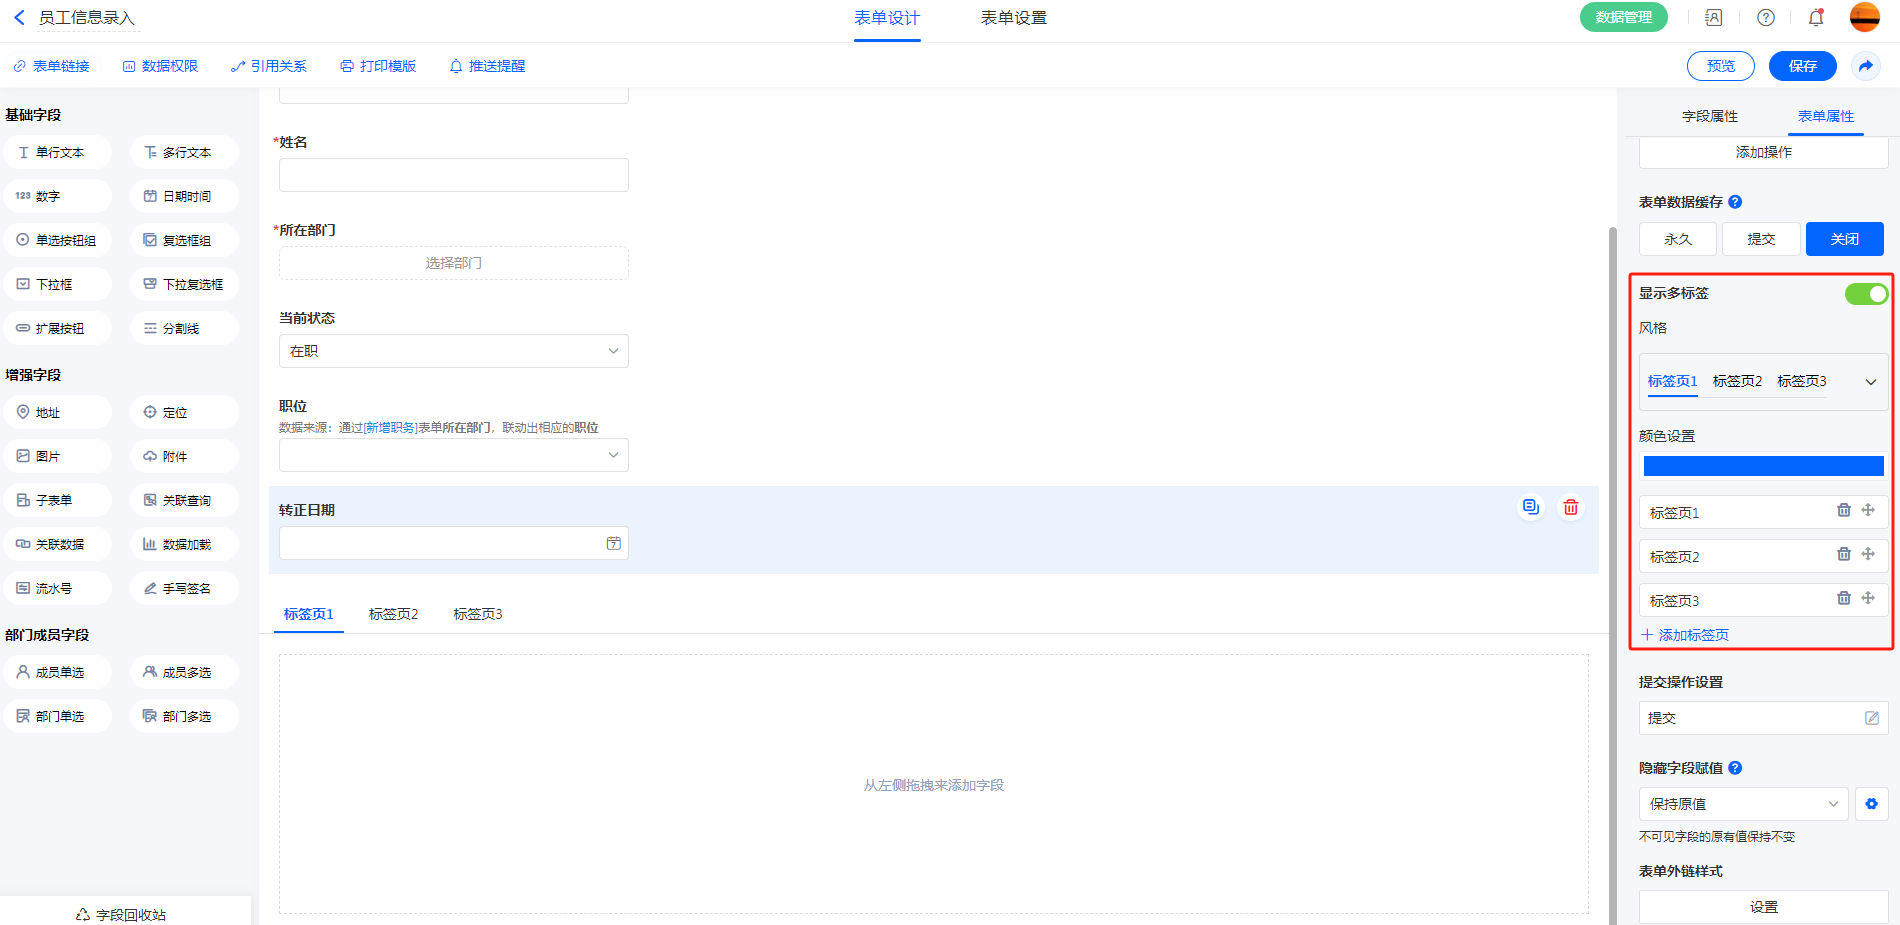This screenshot has width=1900, height=925.
Task: Delete 标签页2 using its trash icon
Action: pyautogui.click(x=1843, y=555)
